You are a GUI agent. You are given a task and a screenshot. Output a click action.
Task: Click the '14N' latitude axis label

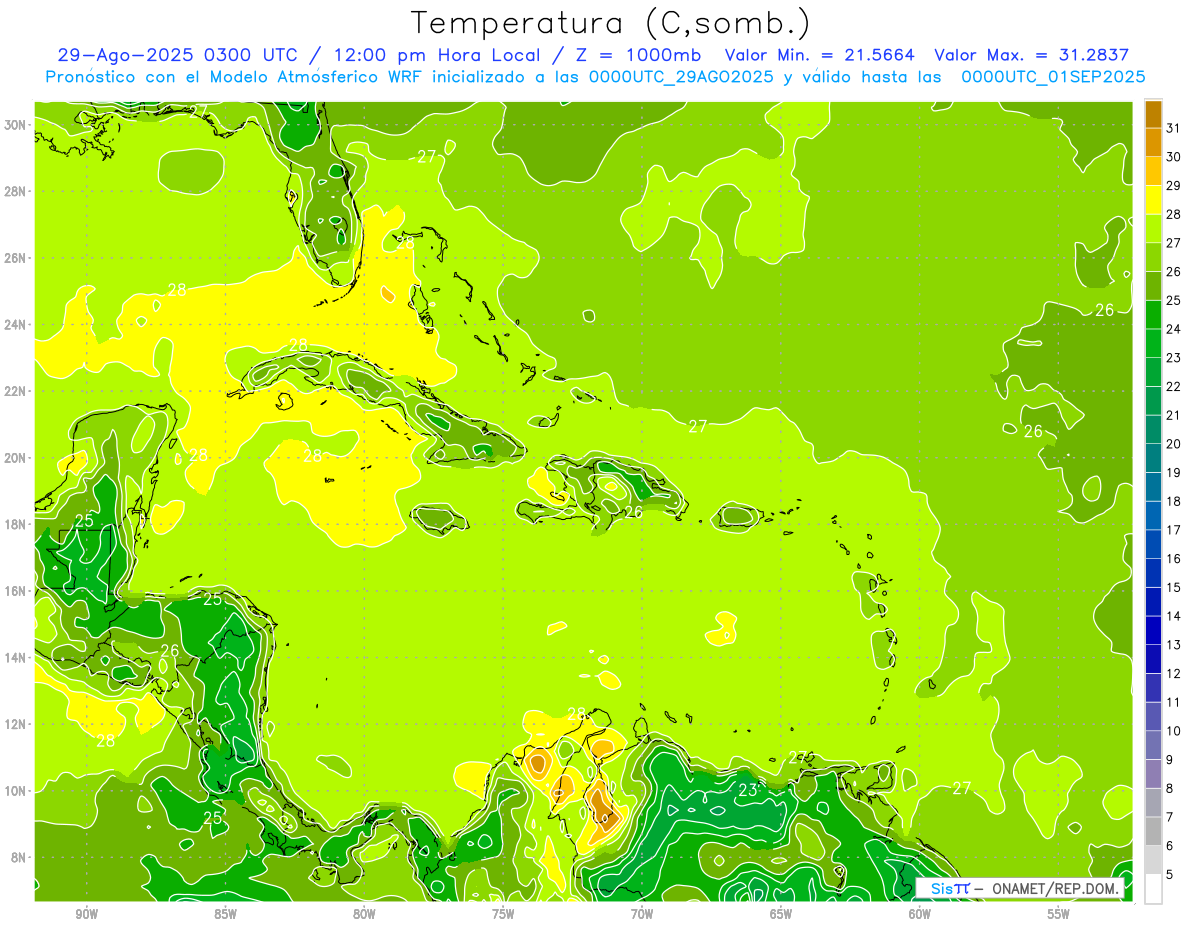[15, 658]
